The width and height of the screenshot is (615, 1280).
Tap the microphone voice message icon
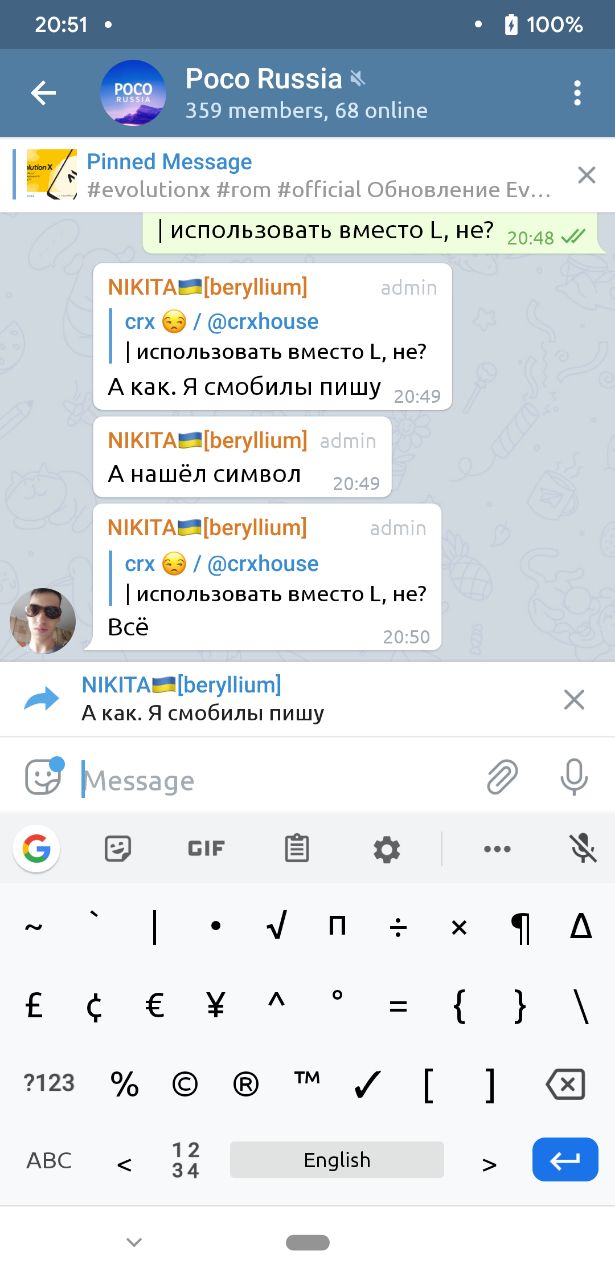coord(574,777)
